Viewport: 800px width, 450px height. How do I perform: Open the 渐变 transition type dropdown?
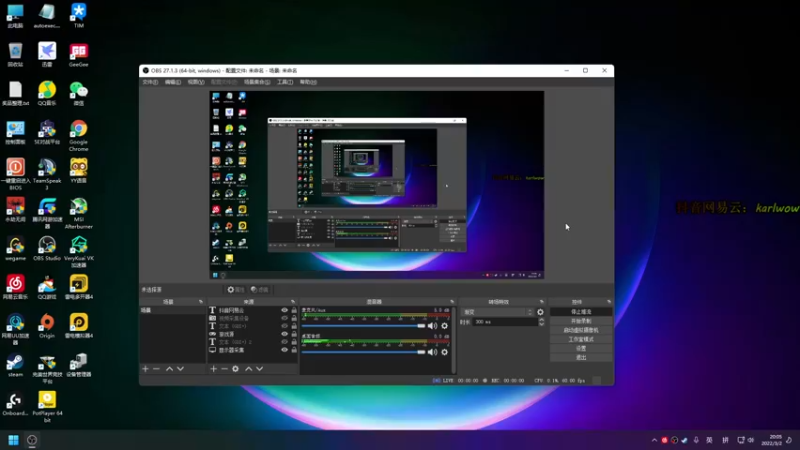[x=497, y=312]
